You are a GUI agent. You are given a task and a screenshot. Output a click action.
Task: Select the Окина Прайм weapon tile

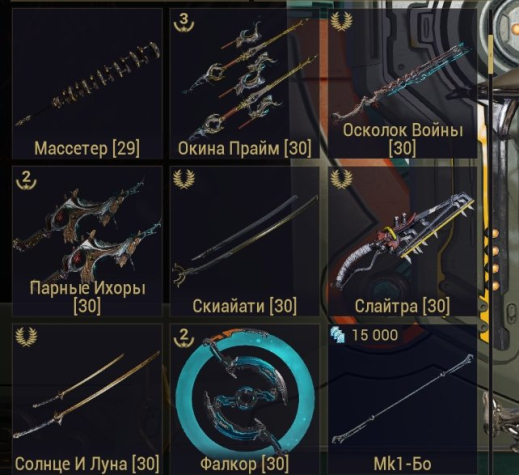click(245, 83)
